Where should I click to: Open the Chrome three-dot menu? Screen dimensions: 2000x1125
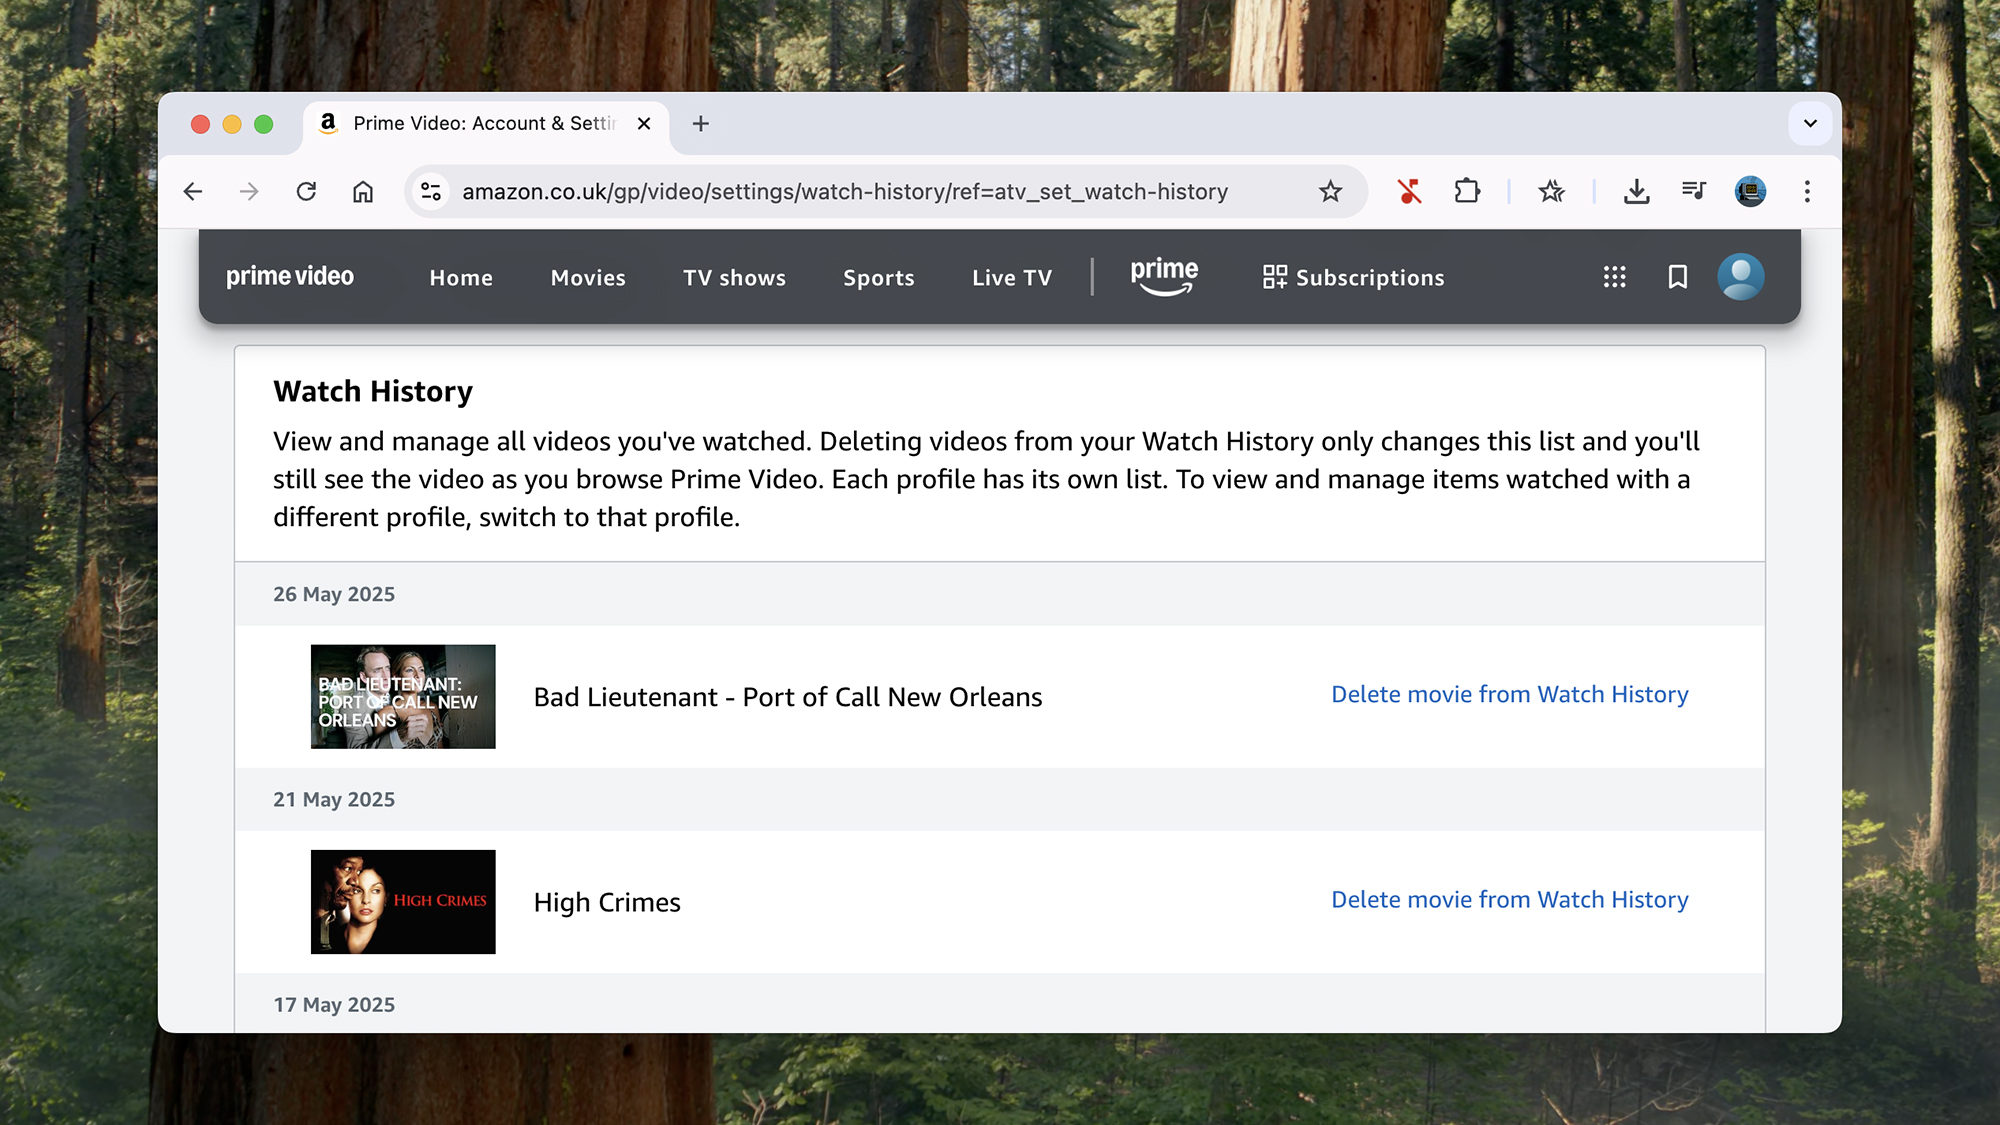(x=1806, y=191)
